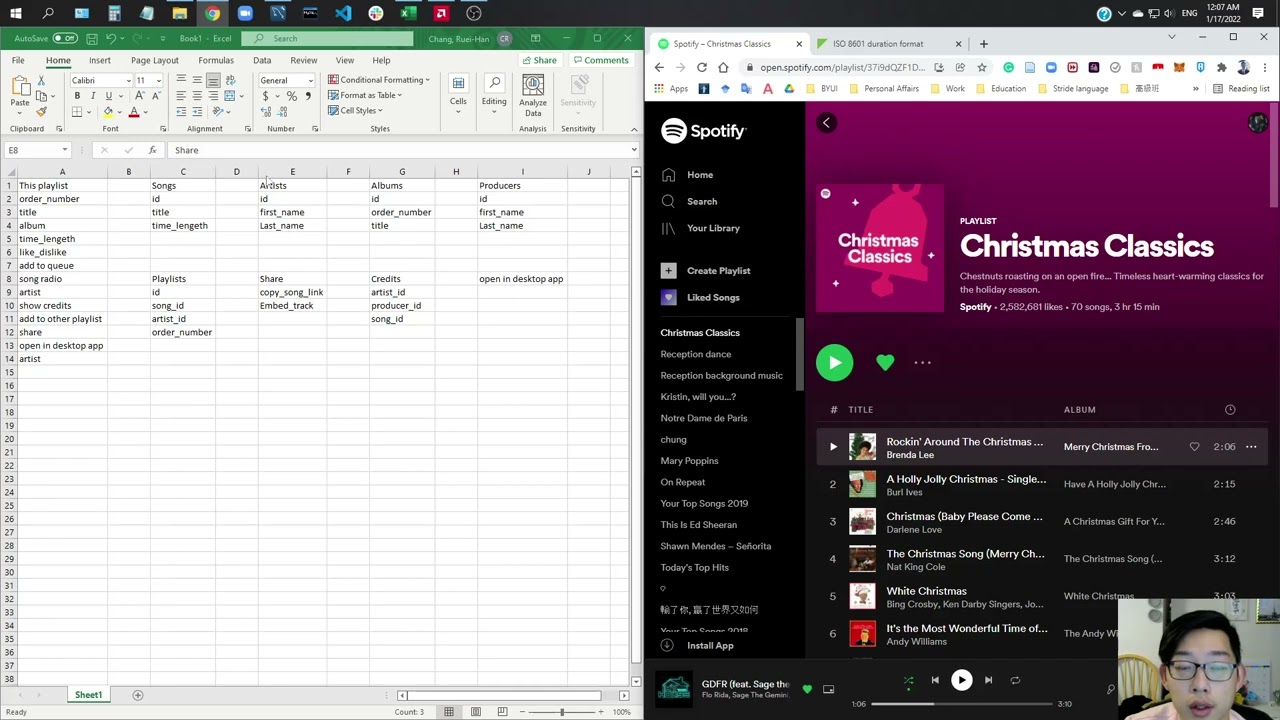Go to Spotify Home
This screenshot has height=720, width=1280.
[688, 175]
